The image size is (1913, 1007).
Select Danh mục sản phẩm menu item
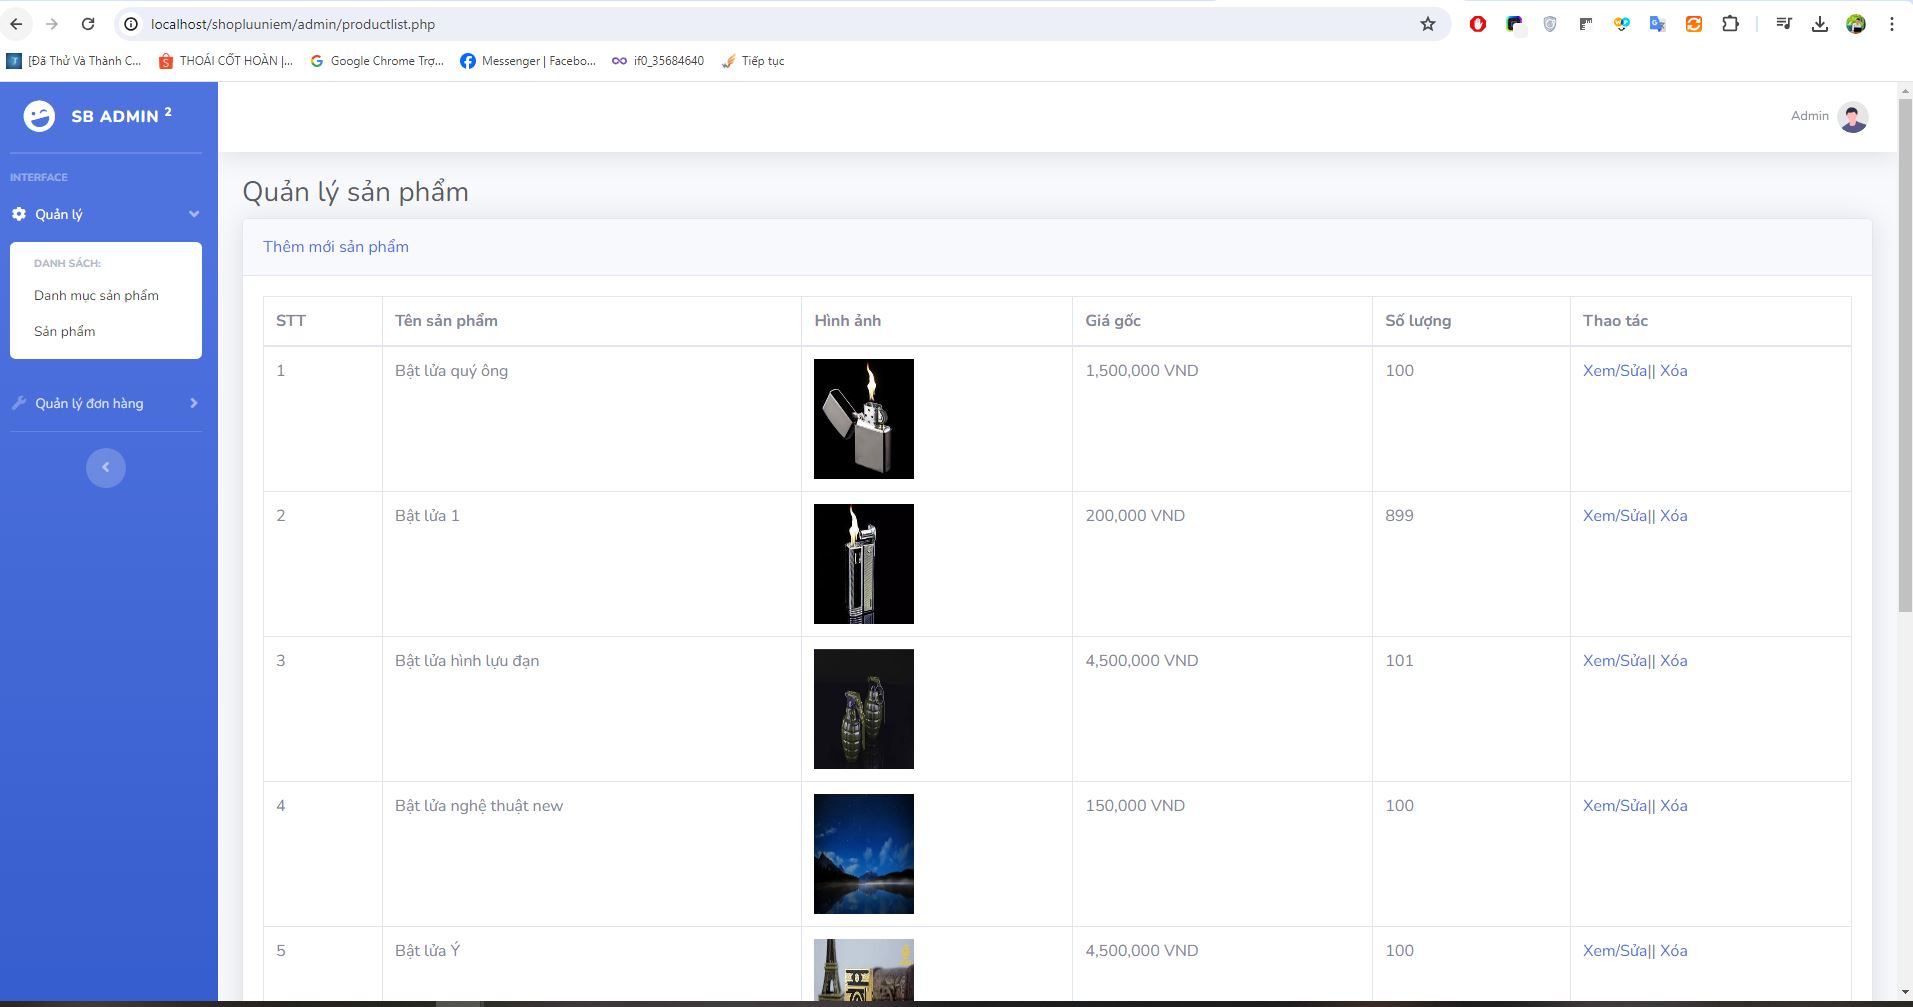[96, 295]
